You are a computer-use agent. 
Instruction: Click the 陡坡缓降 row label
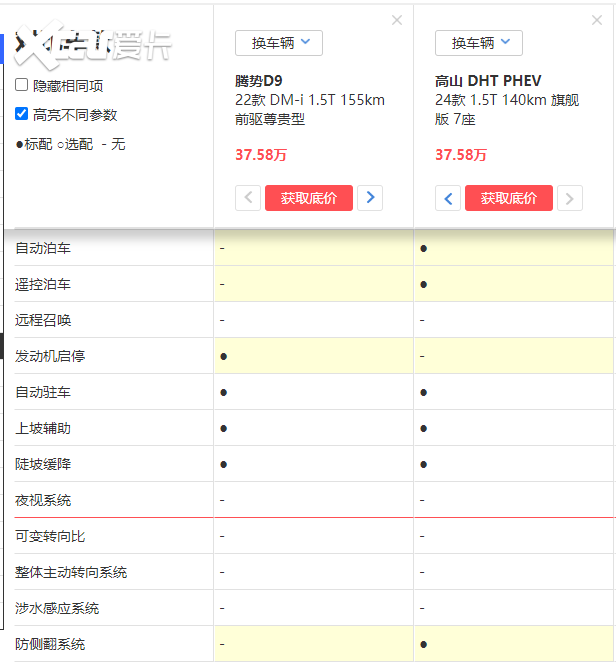click(x=43, y=464)
